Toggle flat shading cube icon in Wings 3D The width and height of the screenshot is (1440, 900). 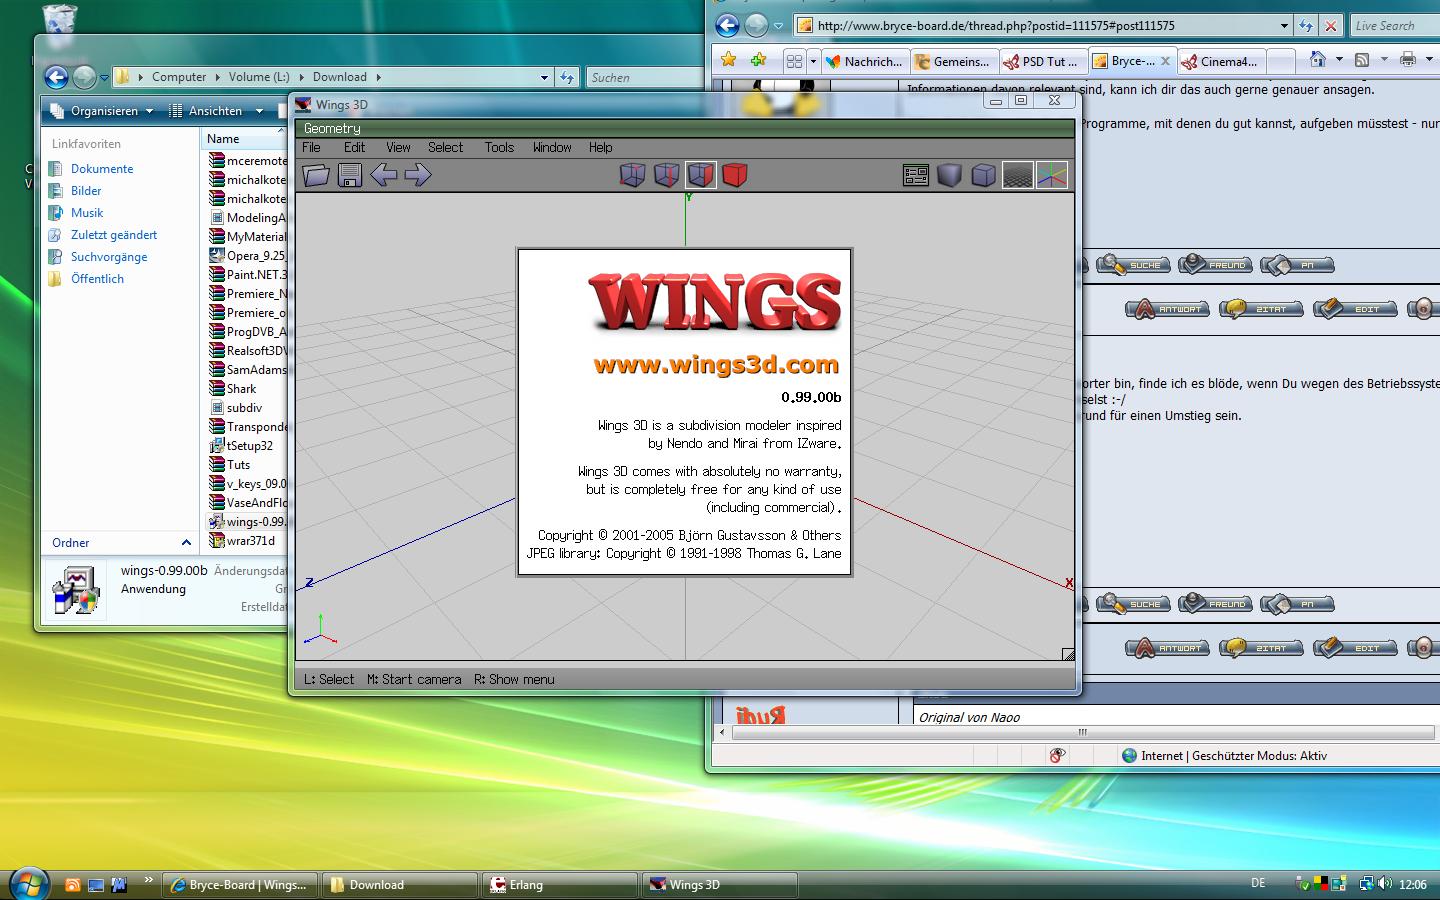click(949, 176)
